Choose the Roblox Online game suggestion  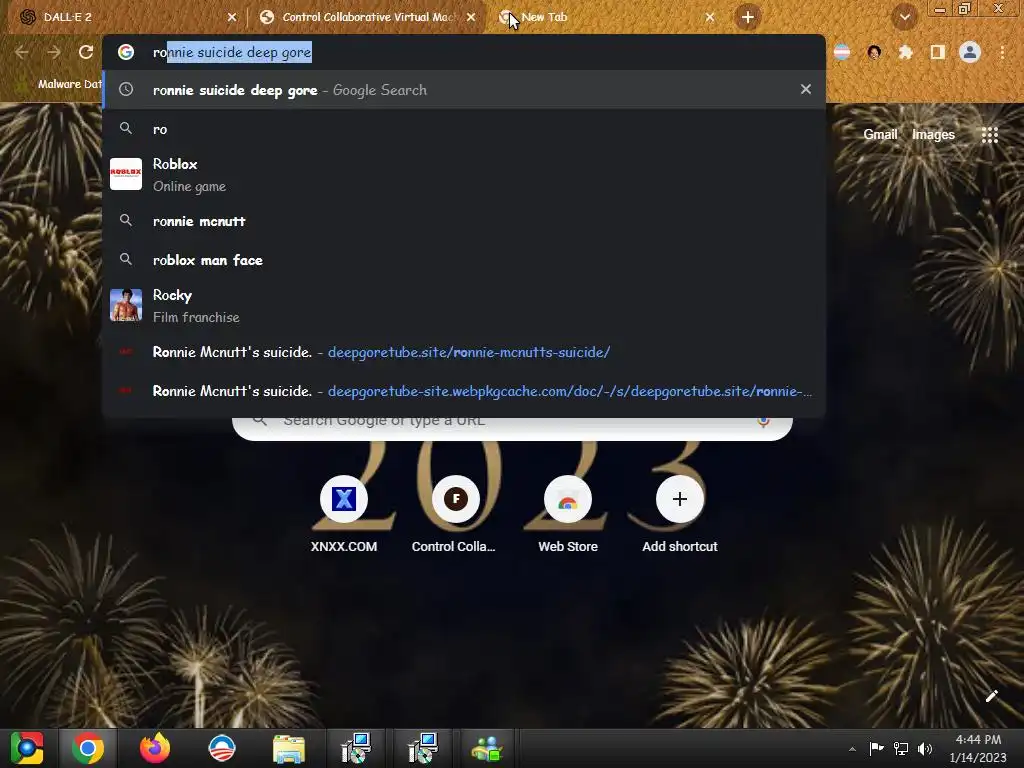click(464, 174)
